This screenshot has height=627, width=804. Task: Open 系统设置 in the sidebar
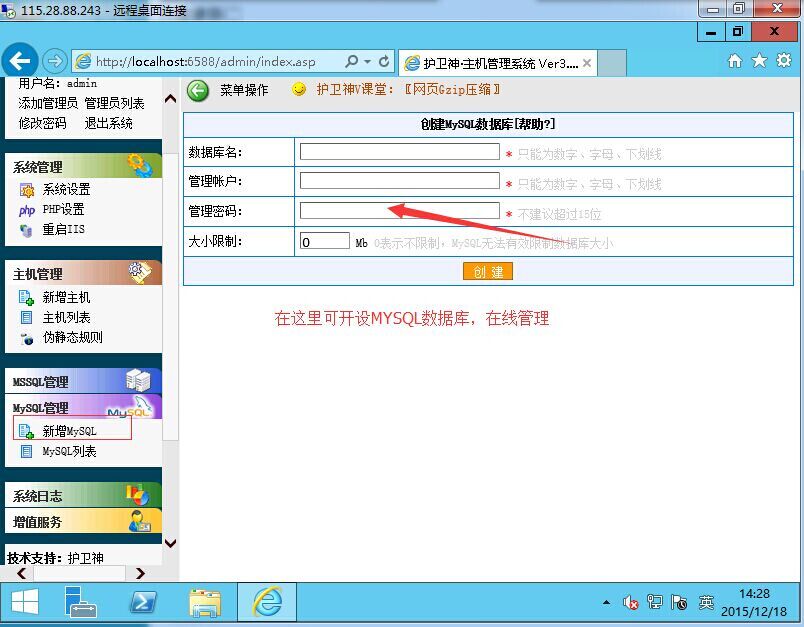coord(66,189)
